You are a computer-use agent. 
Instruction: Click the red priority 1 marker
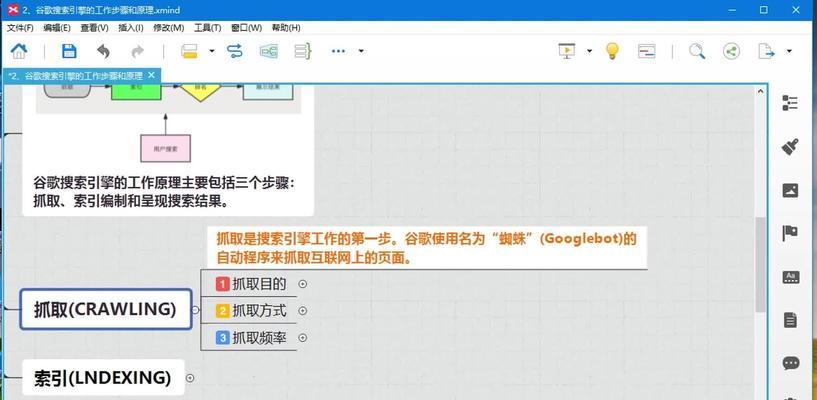222,284
